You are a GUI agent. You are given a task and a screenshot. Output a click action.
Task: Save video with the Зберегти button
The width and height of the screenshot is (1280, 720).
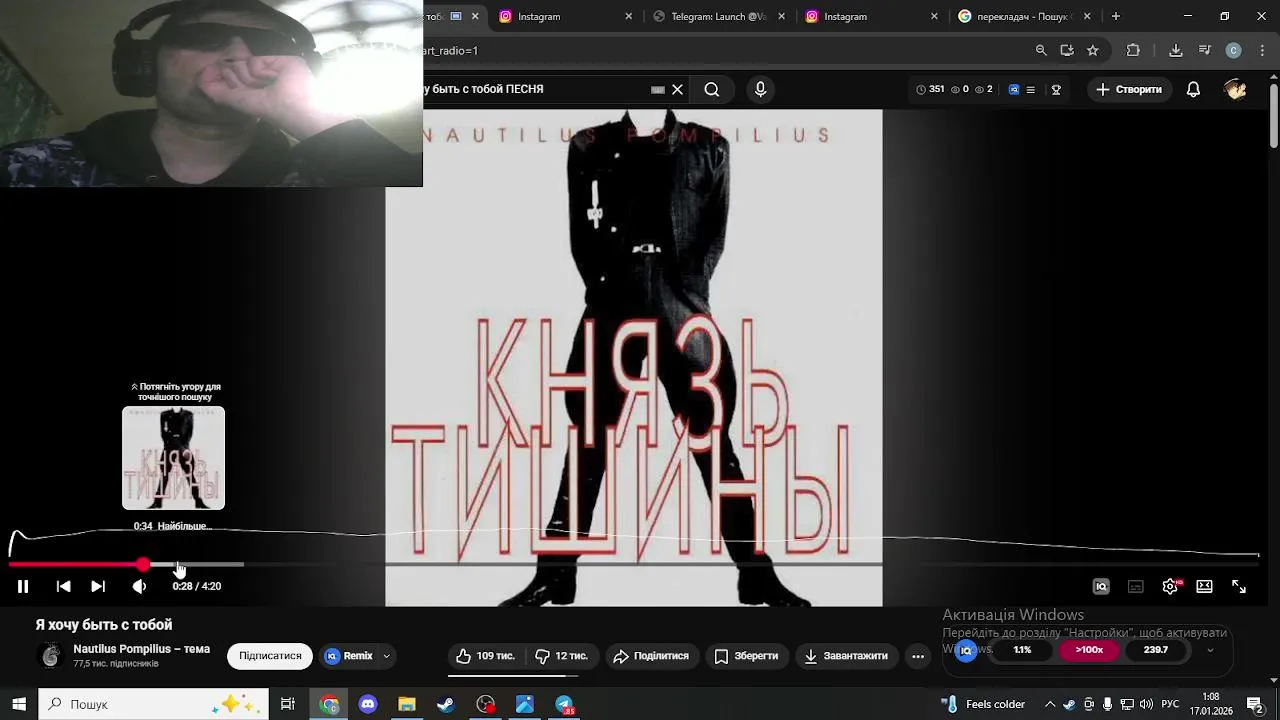pos(746,656)
